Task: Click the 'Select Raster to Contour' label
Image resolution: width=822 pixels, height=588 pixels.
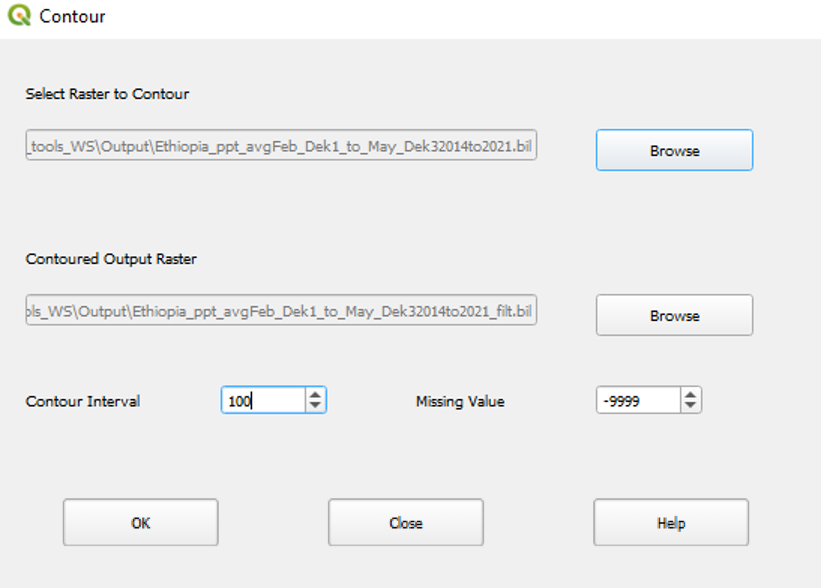Action: click(107, 94)
